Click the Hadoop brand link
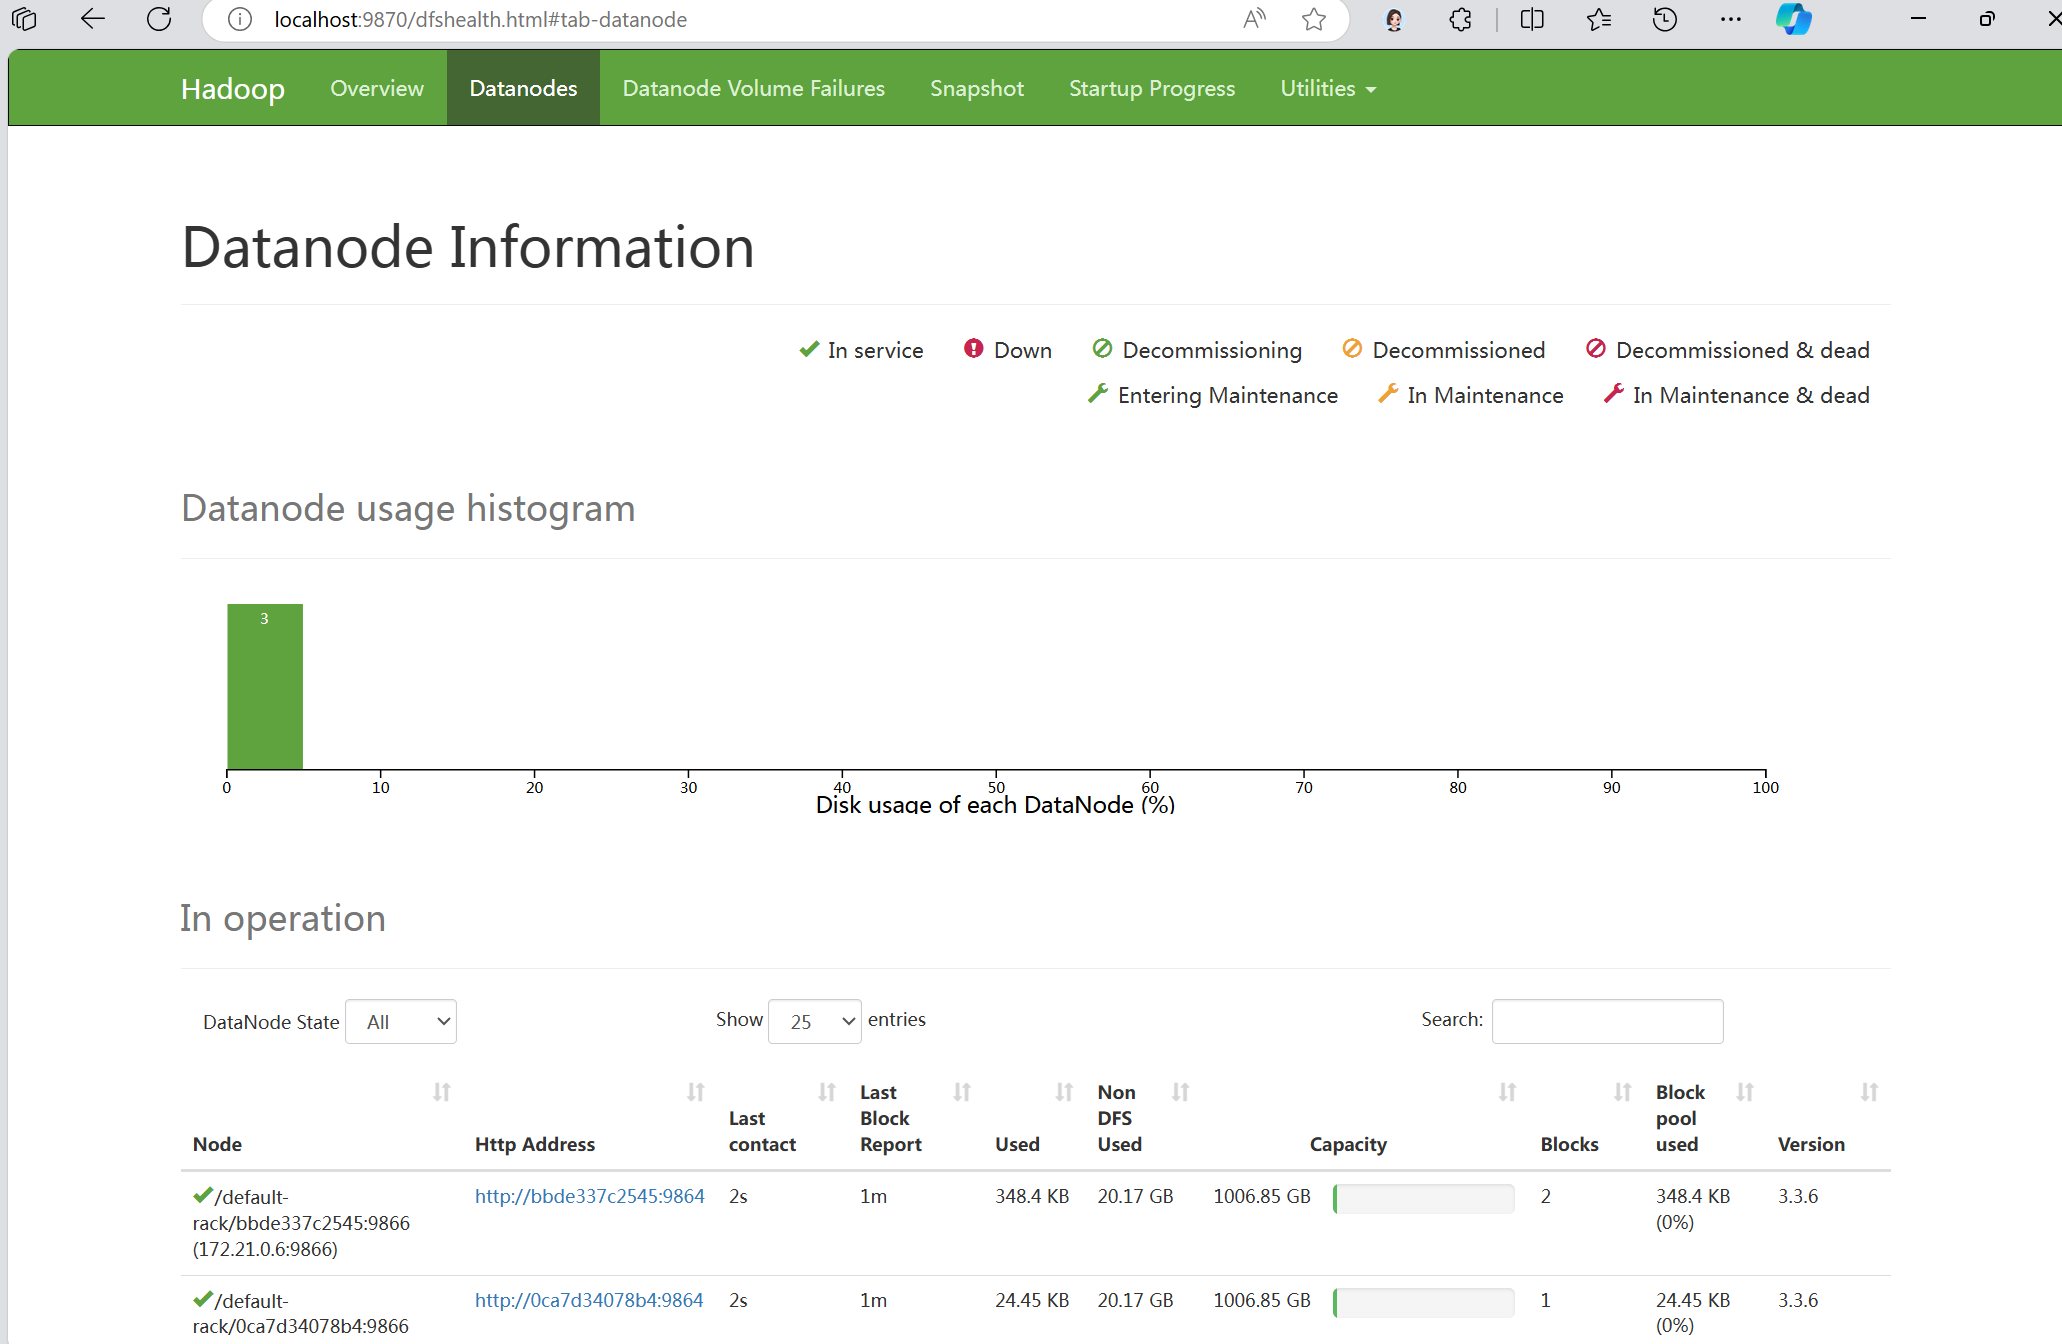 coord(233,88)
